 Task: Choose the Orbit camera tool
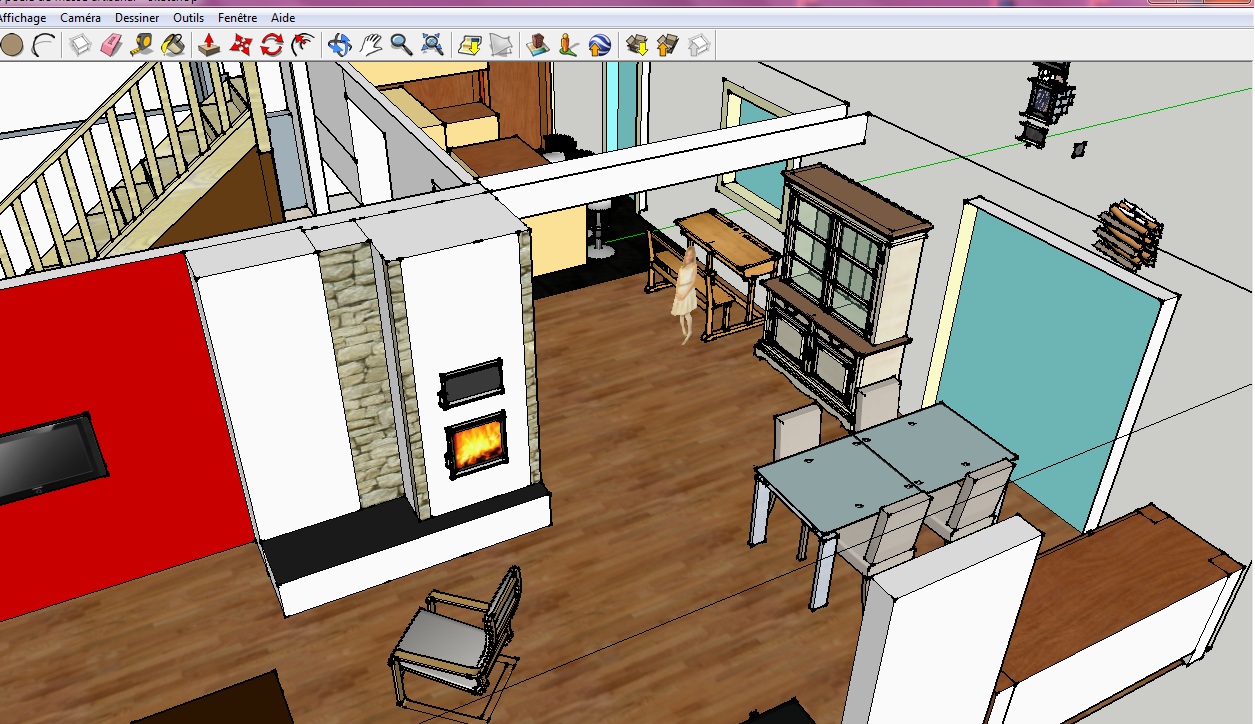pyautogui.click(x=339, y=45)
